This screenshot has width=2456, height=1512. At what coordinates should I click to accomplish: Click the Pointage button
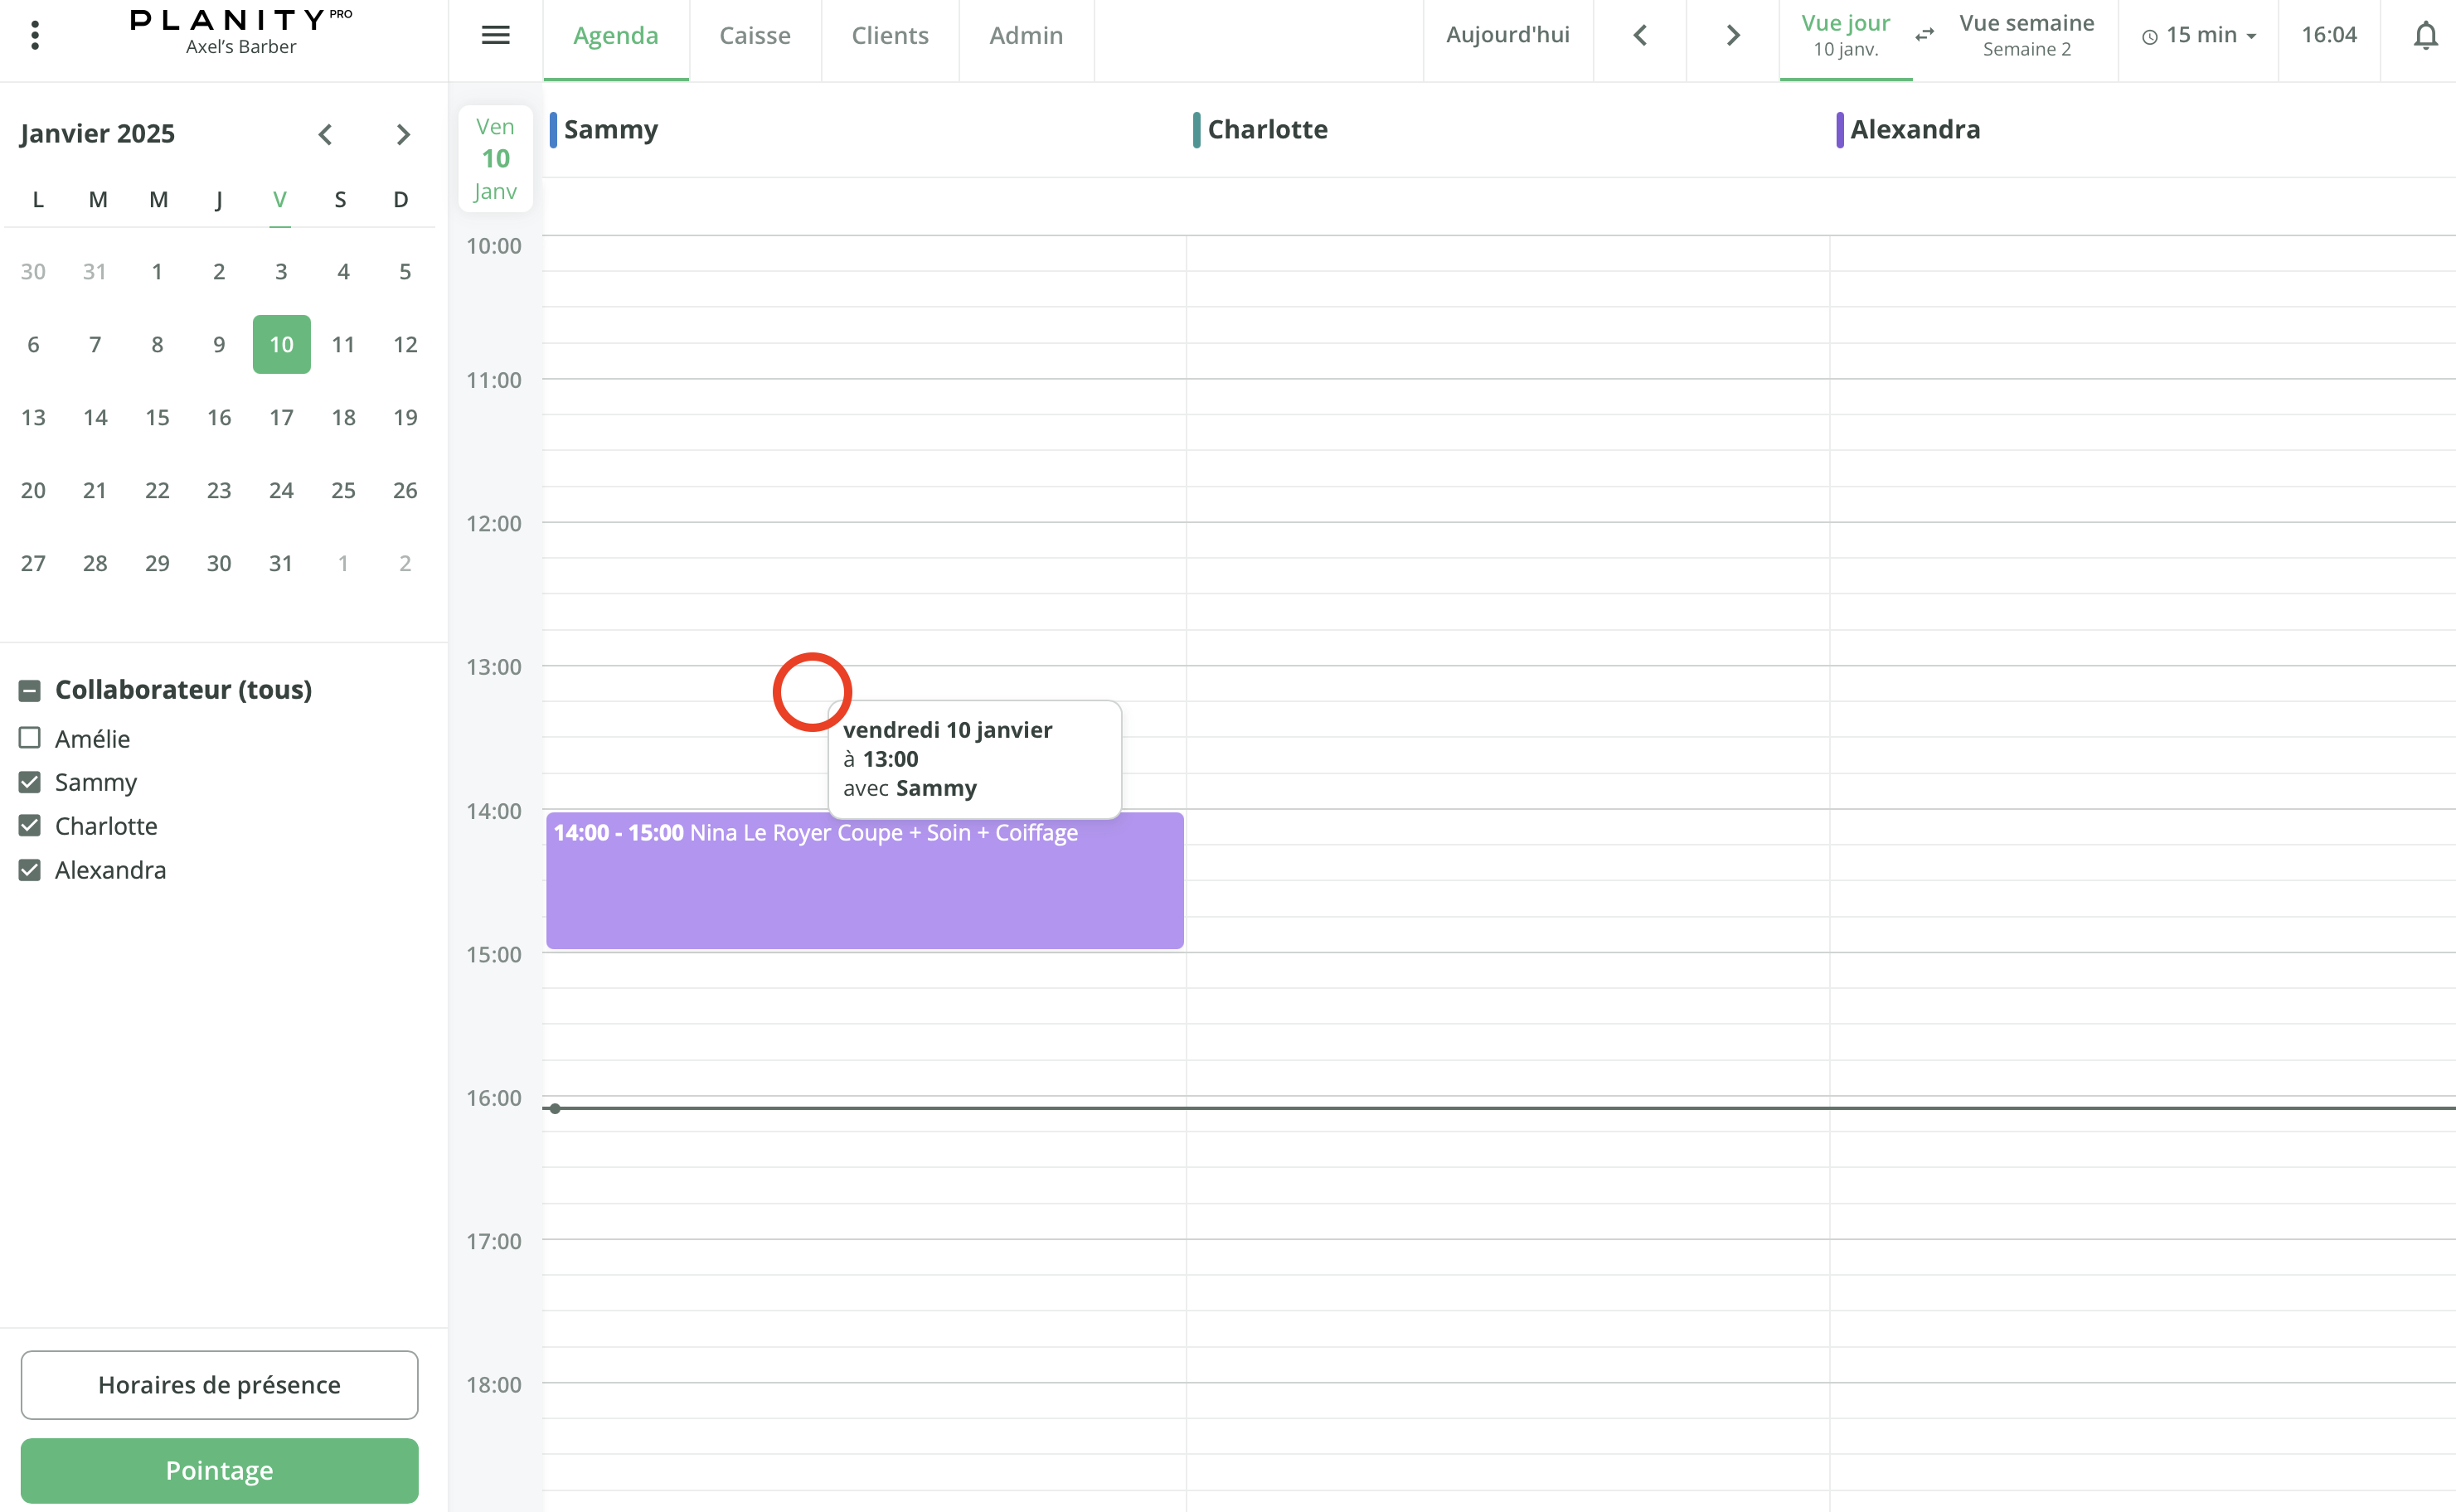[219, 1470]
